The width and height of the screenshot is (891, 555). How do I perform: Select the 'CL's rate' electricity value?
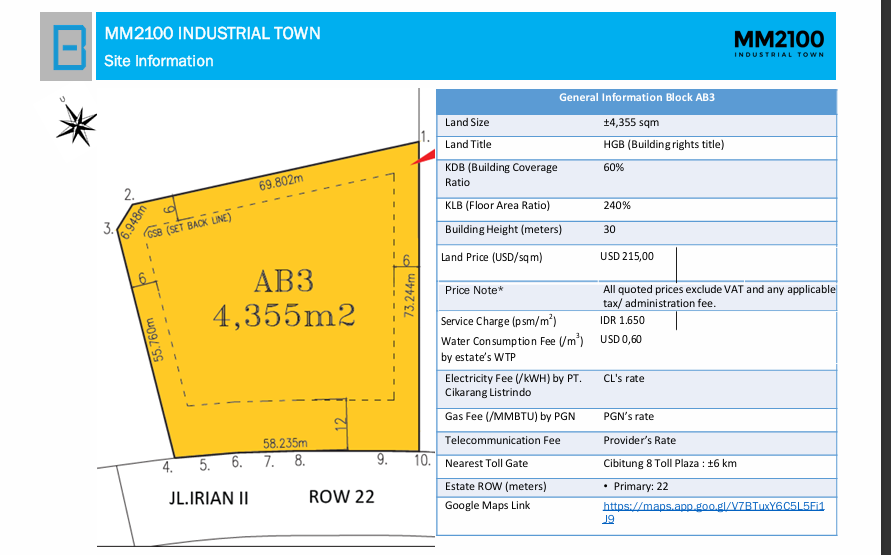[623, 378]
